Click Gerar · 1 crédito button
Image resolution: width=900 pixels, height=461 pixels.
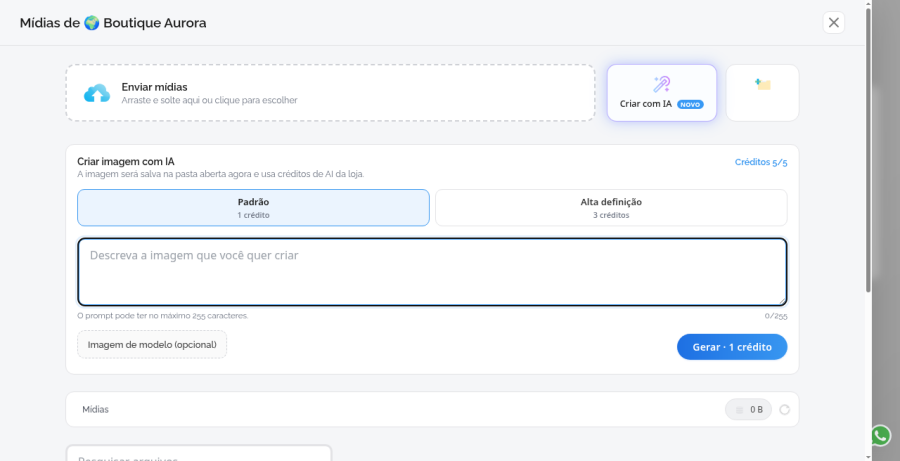point(732,347)
